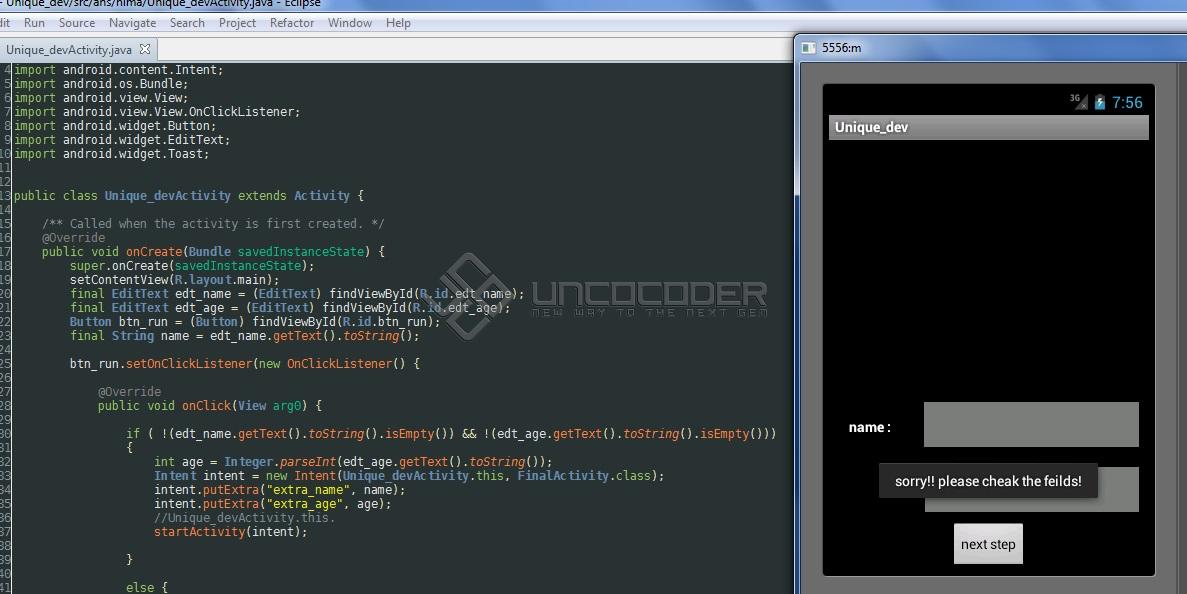Click the 'sorry!! please cheak the feilds!' toast
This screenshot has width=1187, height=594.
point(988,481)
